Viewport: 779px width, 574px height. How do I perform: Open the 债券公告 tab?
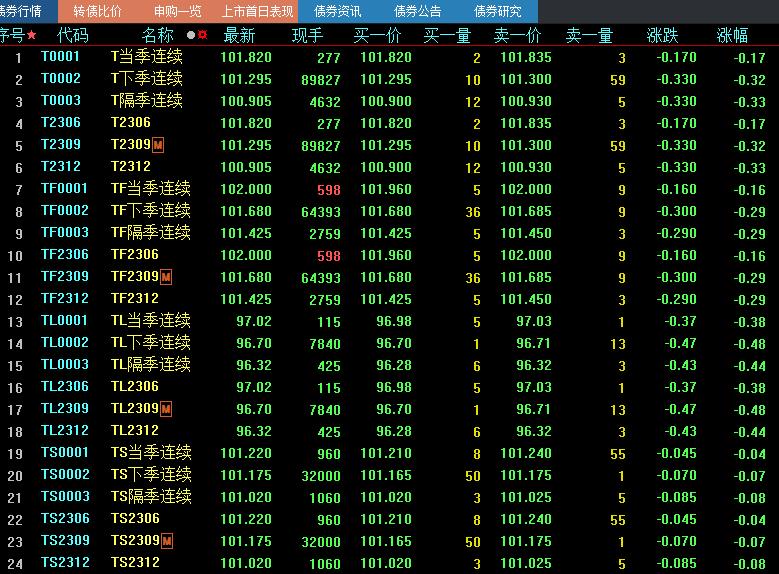pos(417,11)
